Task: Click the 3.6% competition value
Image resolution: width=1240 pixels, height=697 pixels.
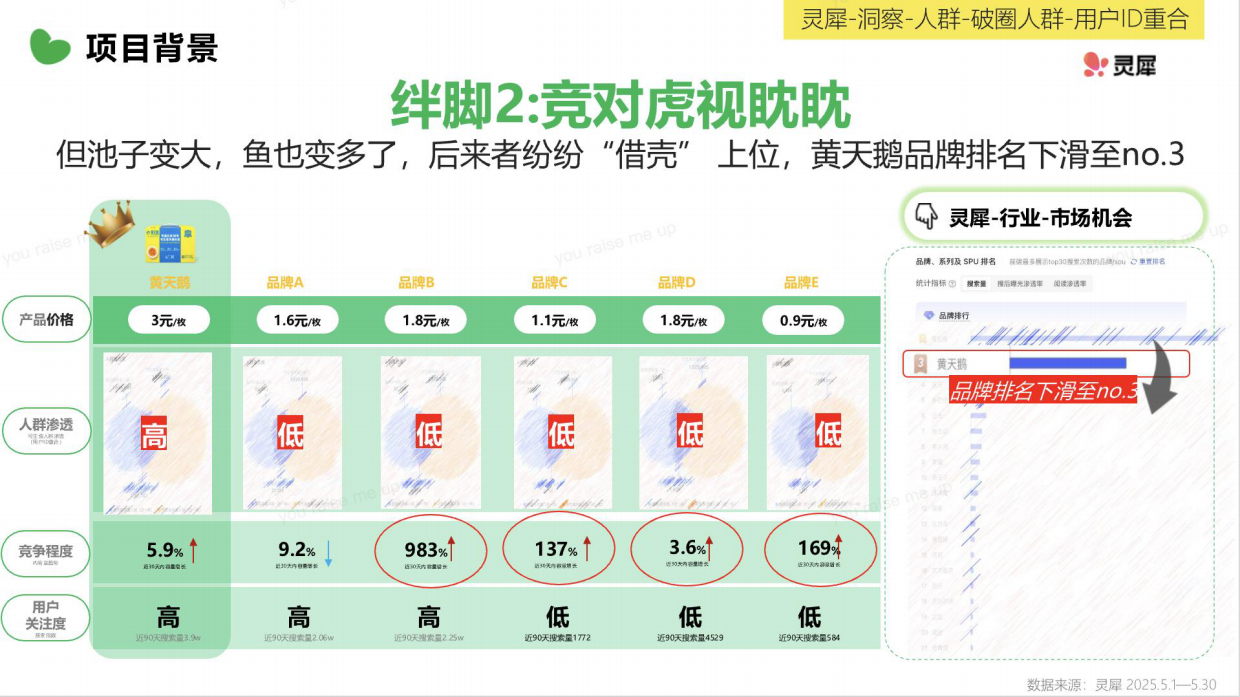Action: 687,549
